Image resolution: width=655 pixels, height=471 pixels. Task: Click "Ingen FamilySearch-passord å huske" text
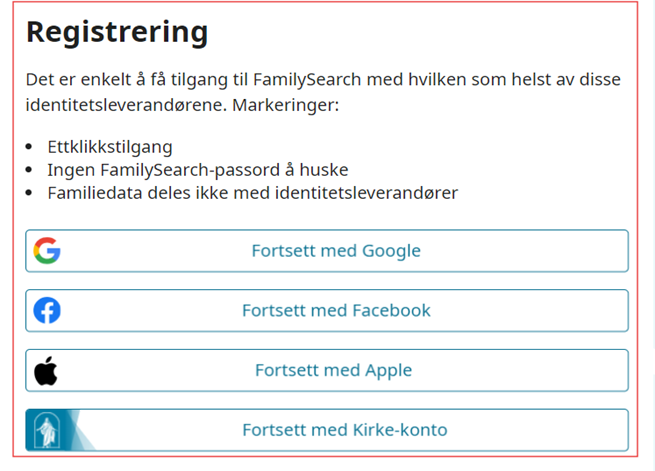pos(197,170)
